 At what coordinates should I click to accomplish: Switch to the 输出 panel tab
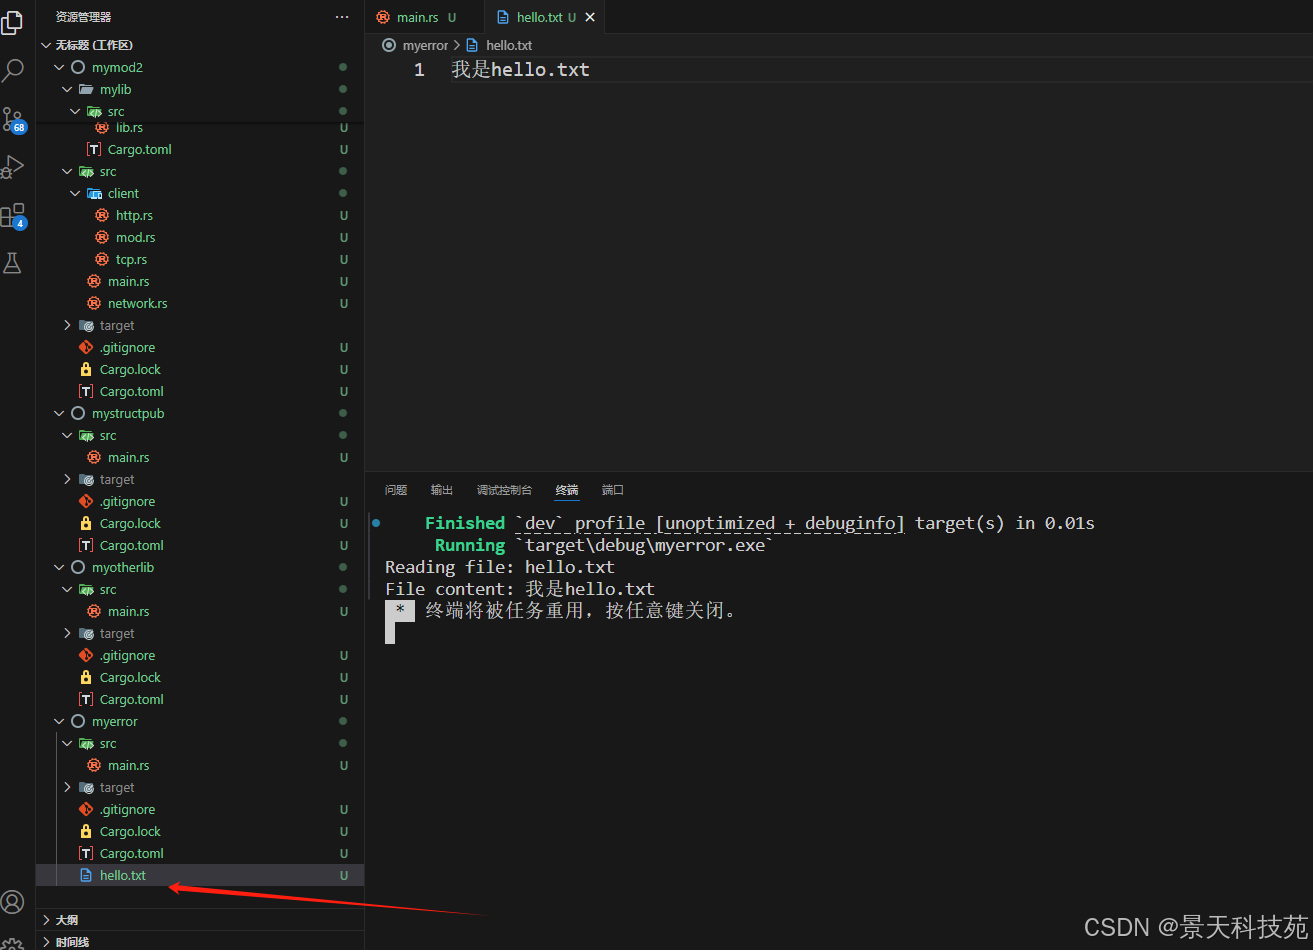442,490
